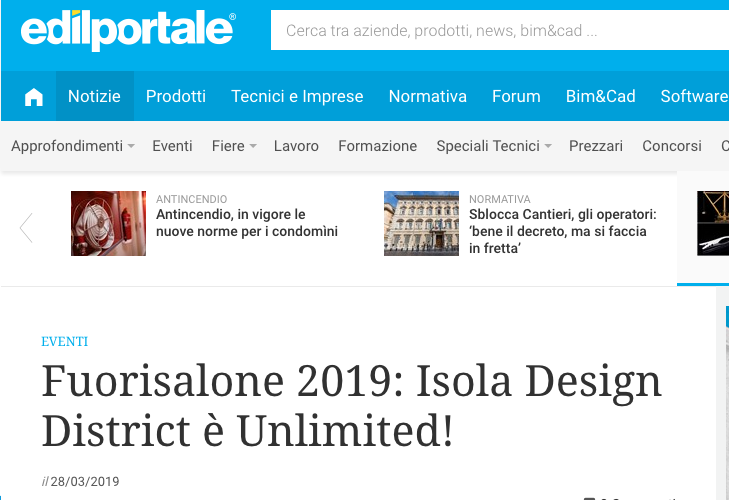The image size is (729, 500).
Task: Open the Lavoro link
Action: tap(296, 146)
